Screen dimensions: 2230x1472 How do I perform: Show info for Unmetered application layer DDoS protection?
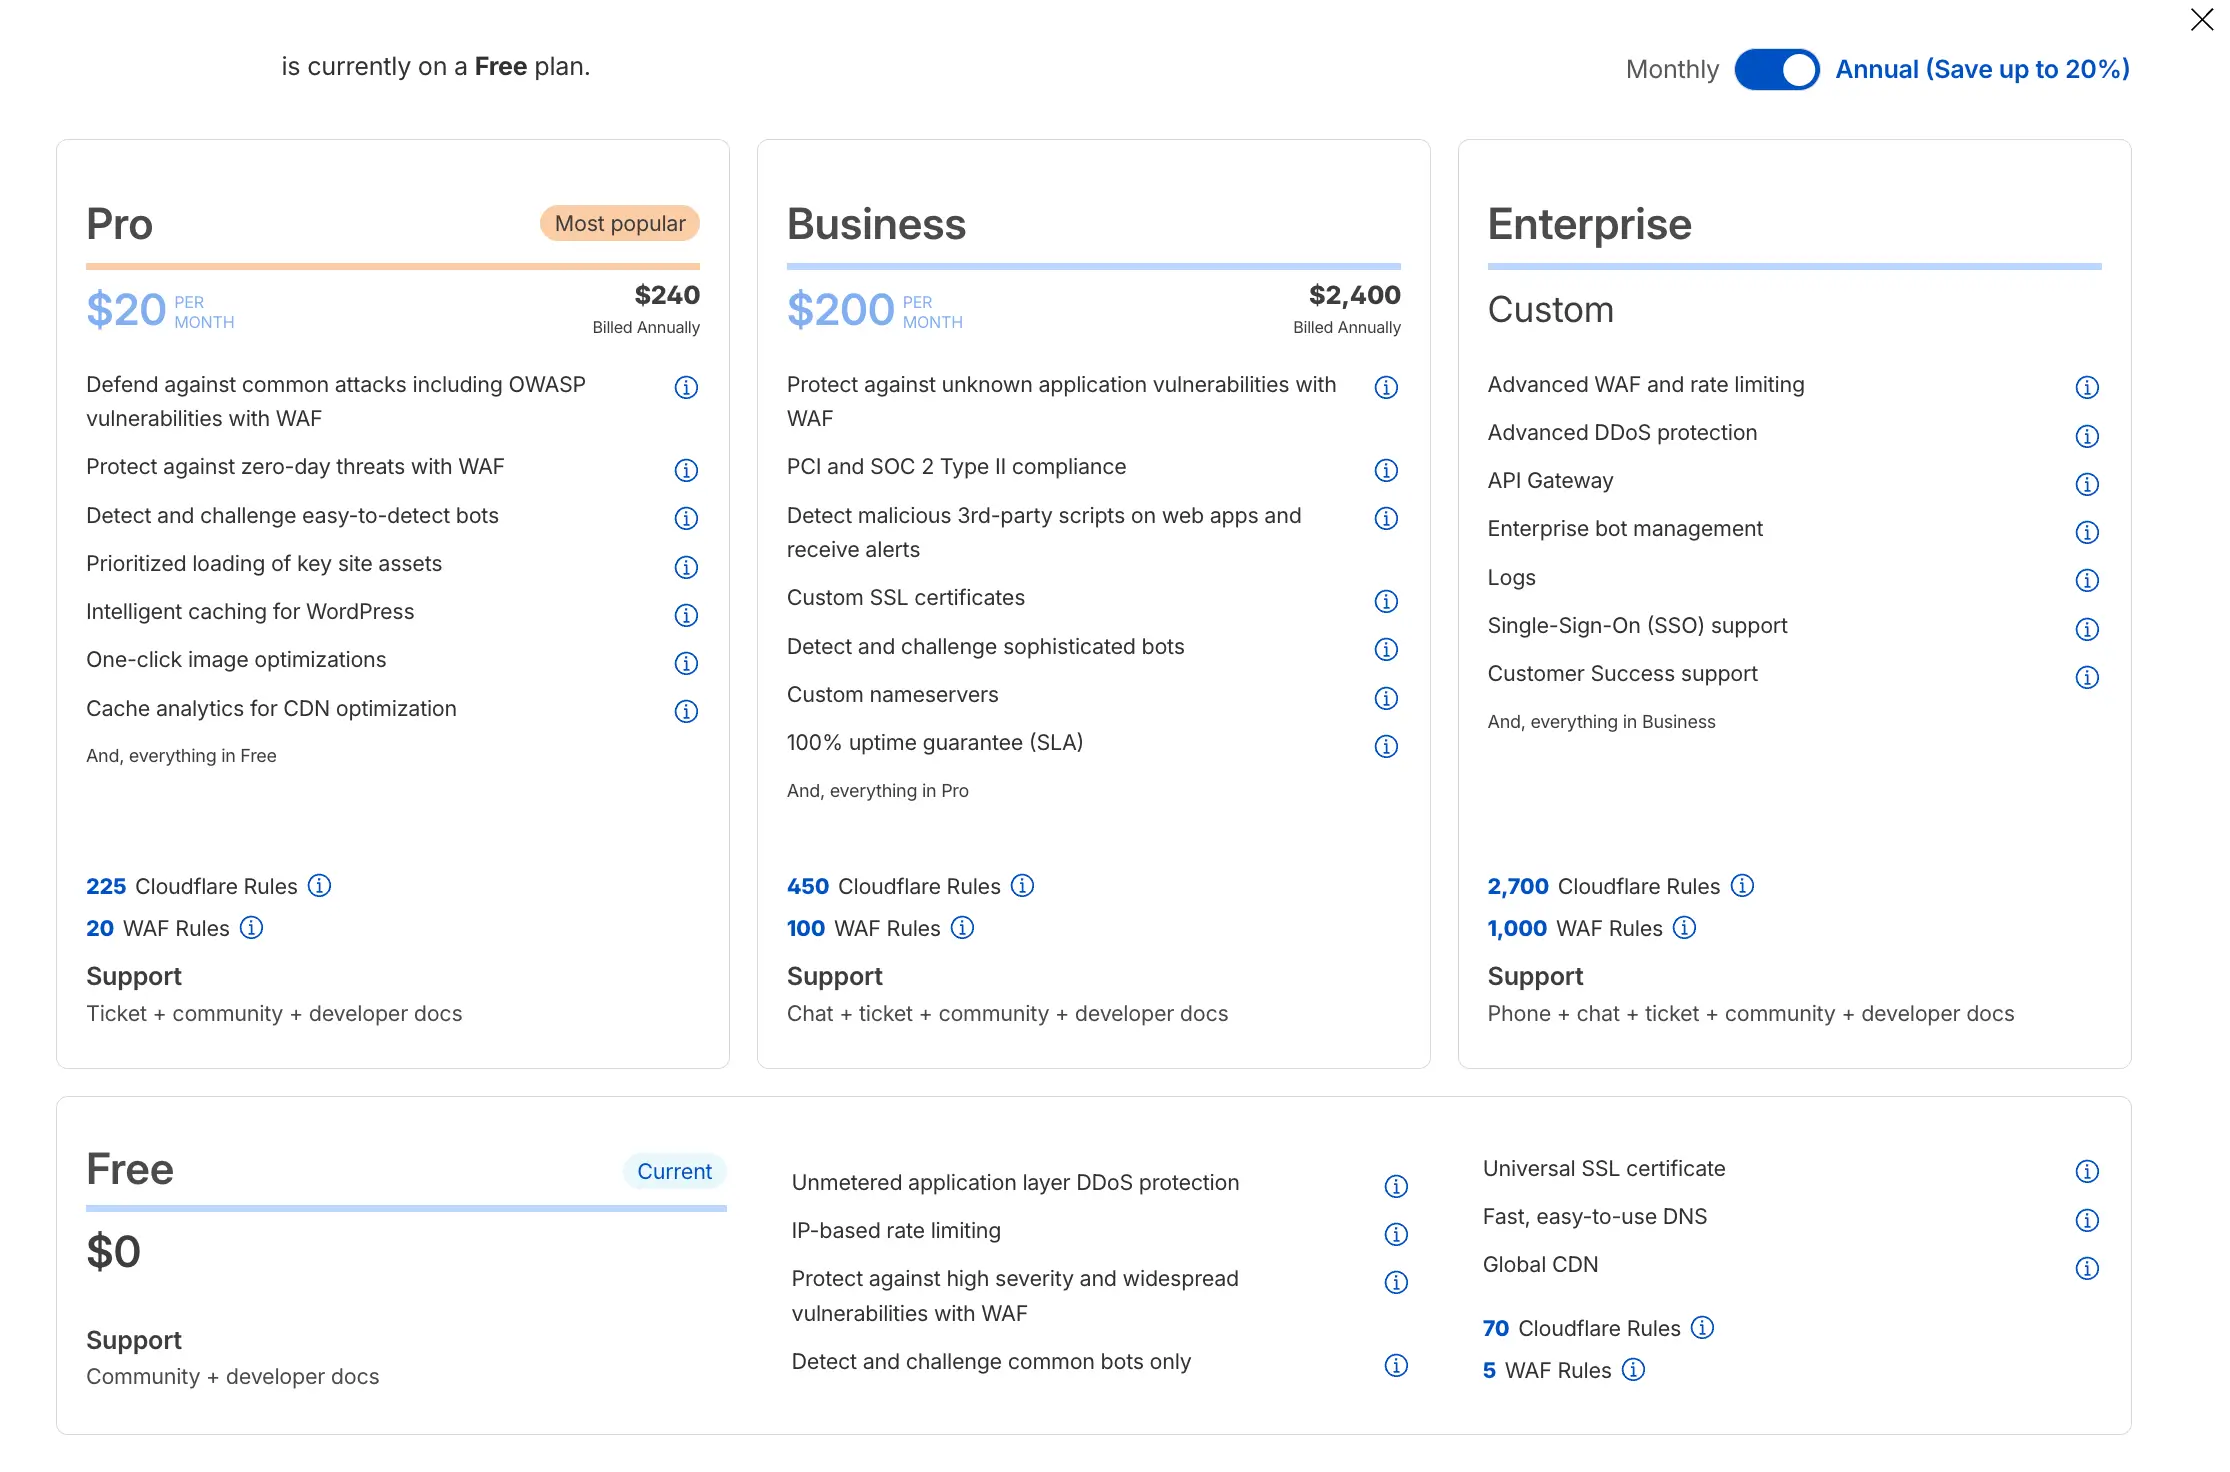coord(1396,1186)
